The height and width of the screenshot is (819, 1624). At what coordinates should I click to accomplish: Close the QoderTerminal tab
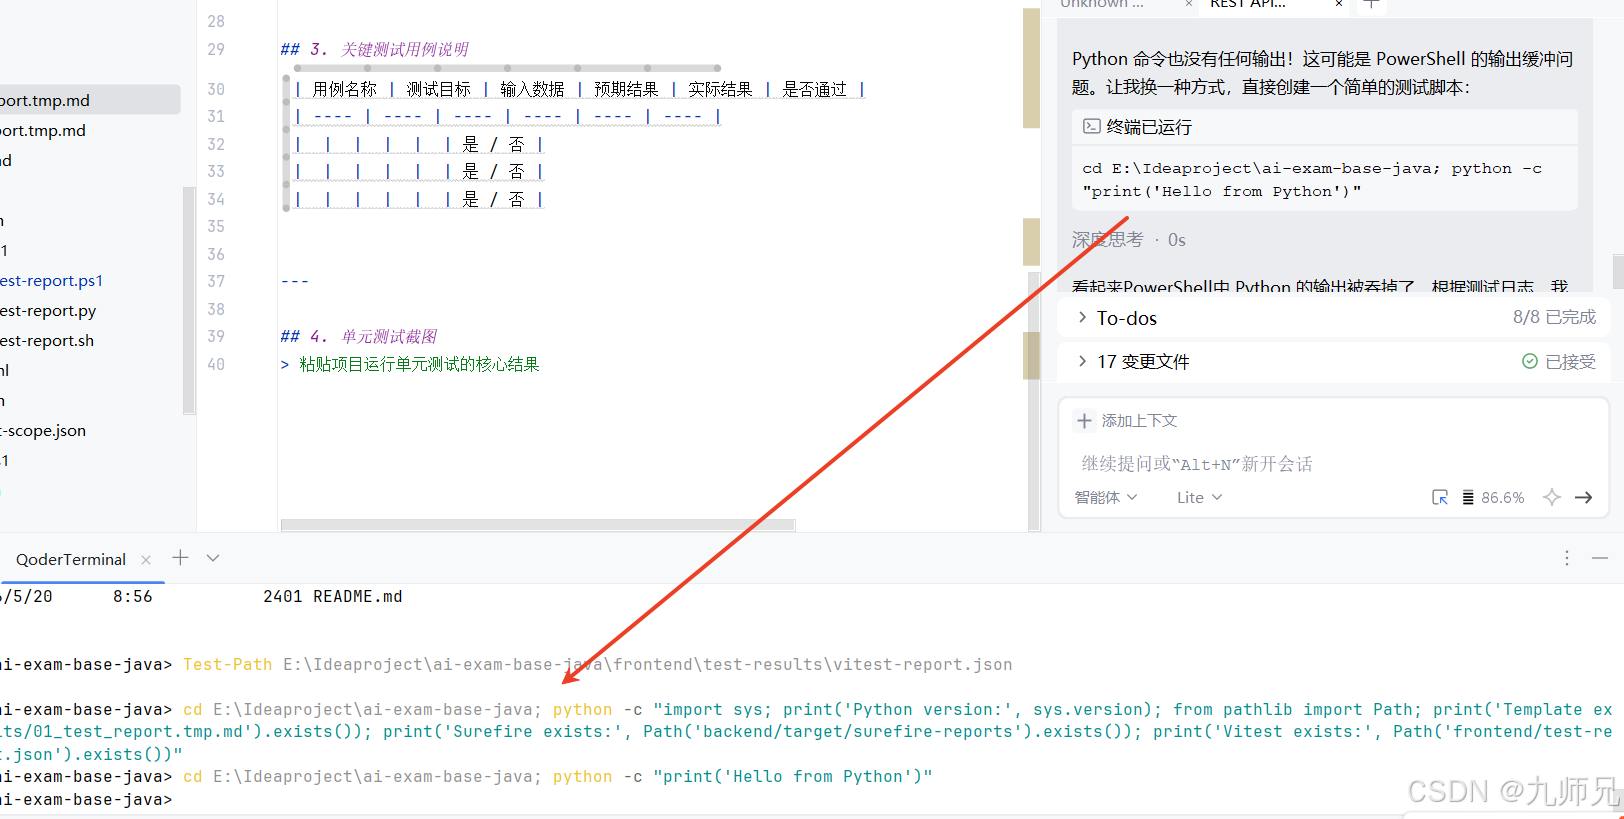[146, 560]
